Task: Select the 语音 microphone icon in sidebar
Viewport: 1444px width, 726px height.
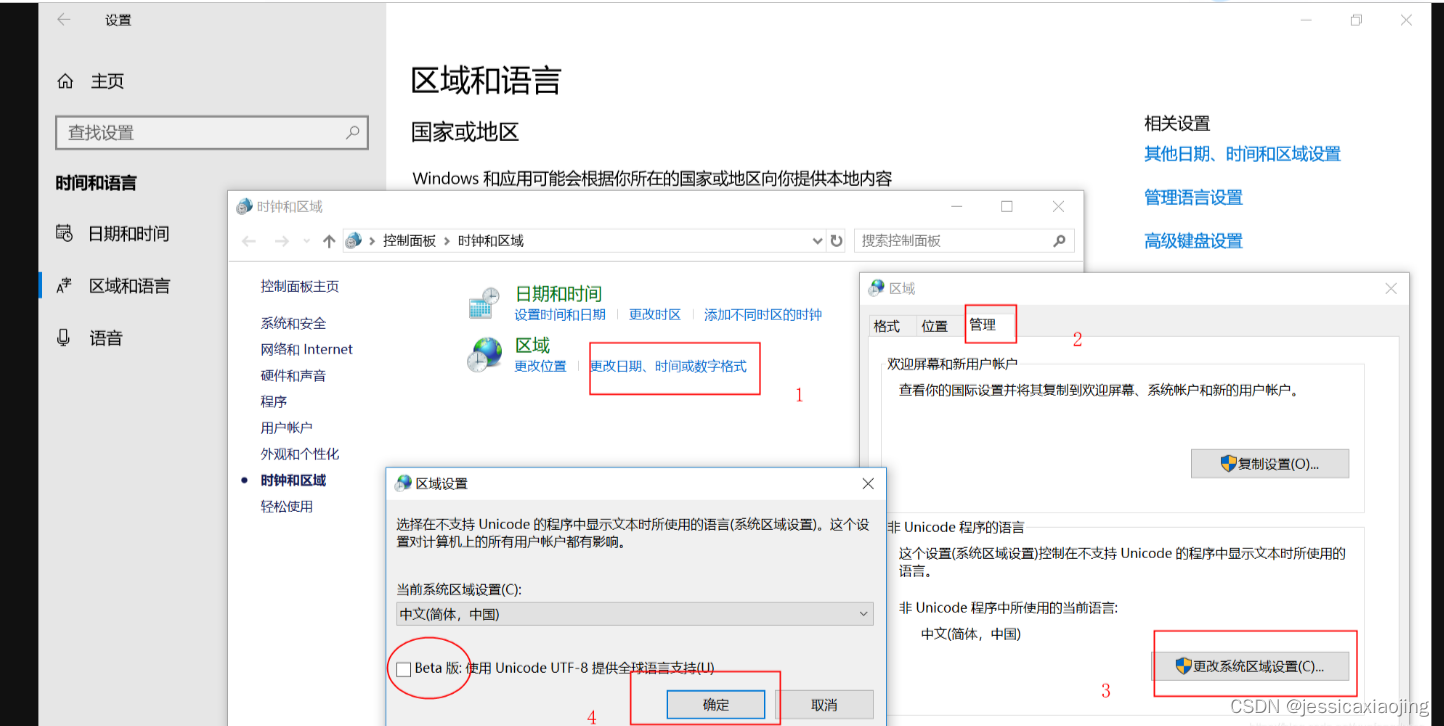Action: coord(64,338)
